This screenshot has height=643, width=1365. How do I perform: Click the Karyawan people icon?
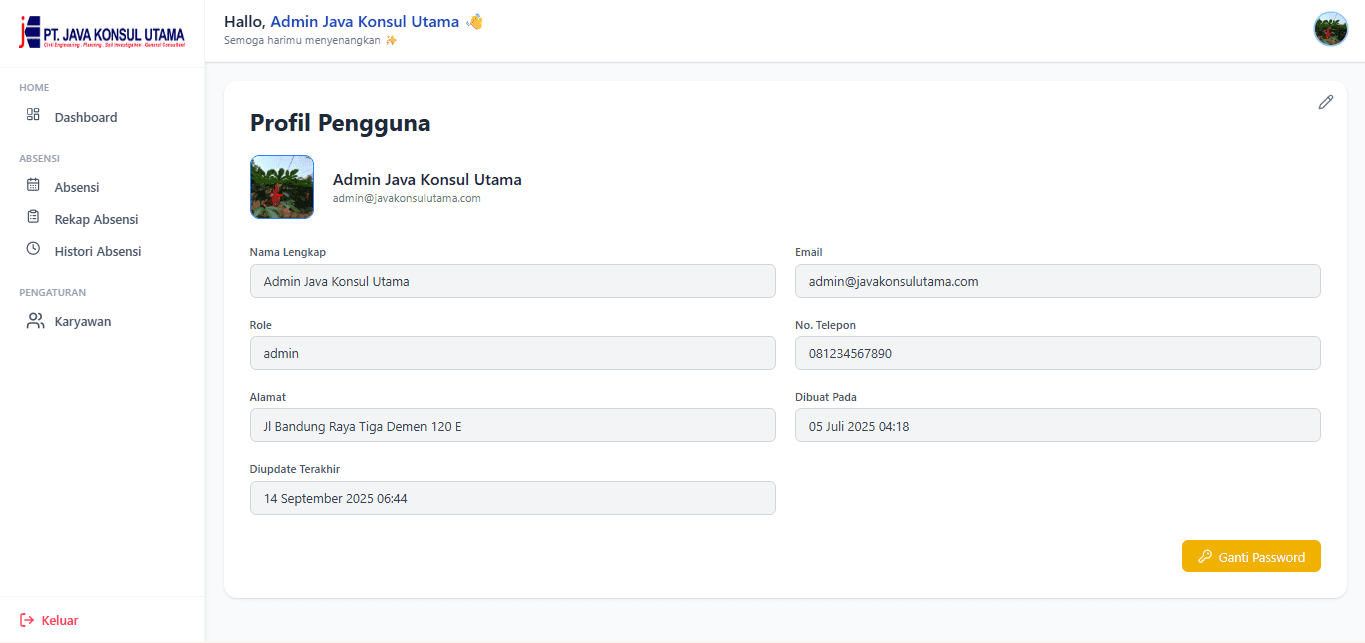[36, 321]
